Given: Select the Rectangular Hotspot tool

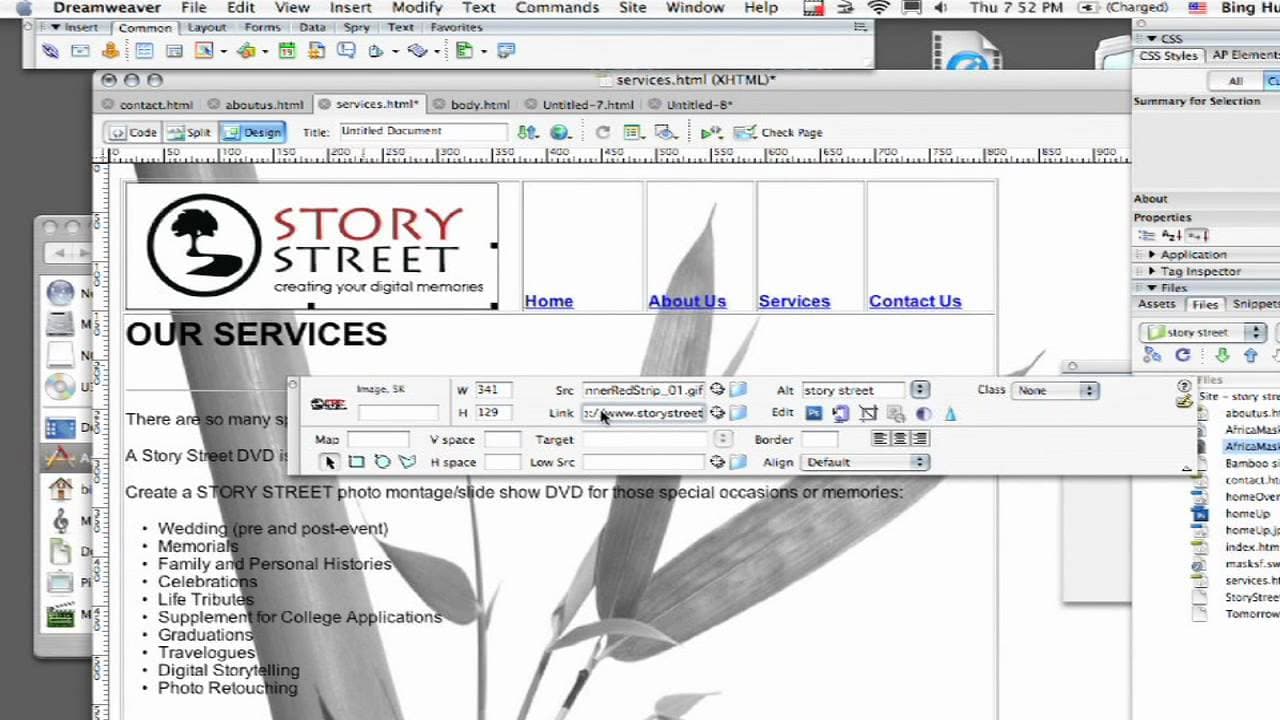Looking at the screenshot, I should pyautogui.click(x=356, y=462).
